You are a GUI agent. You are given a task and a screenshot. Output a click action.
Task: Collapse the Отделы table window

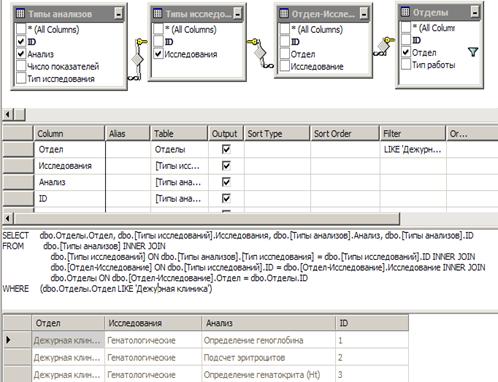475,12
